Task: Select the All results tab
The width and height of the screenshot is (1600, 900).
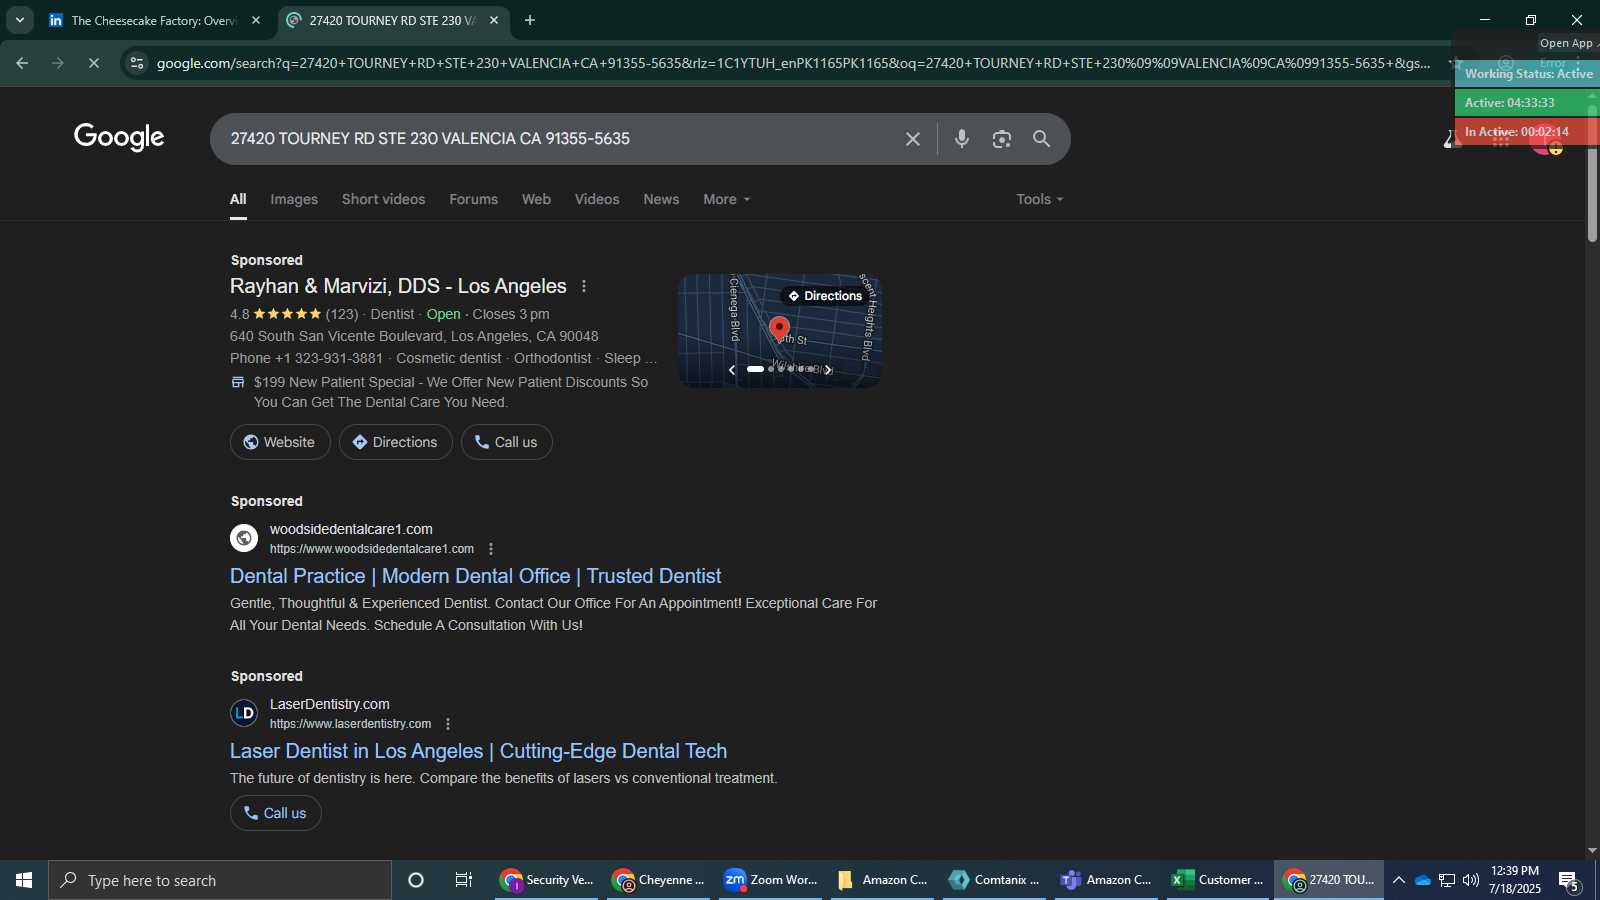Action: coord(238,199)
